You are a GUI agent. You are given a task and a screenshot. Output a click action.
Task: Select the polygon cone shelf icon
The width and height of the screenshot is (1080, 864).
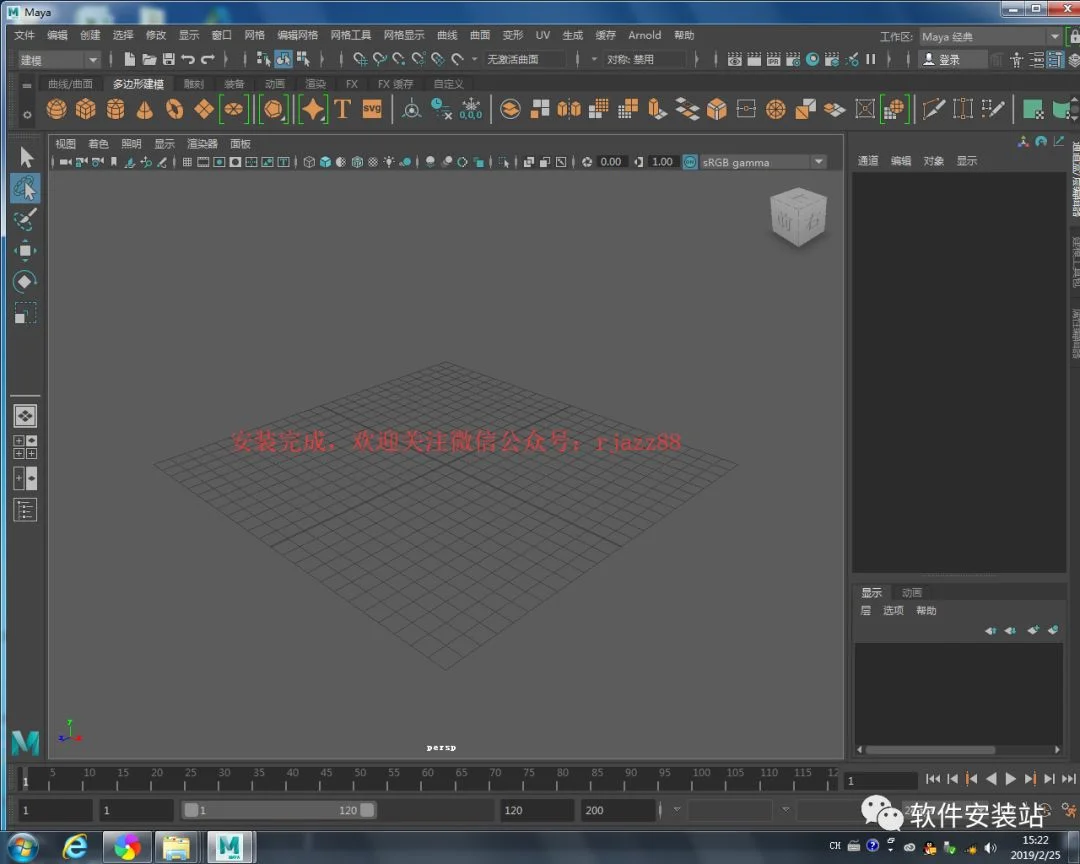(145, 109)
